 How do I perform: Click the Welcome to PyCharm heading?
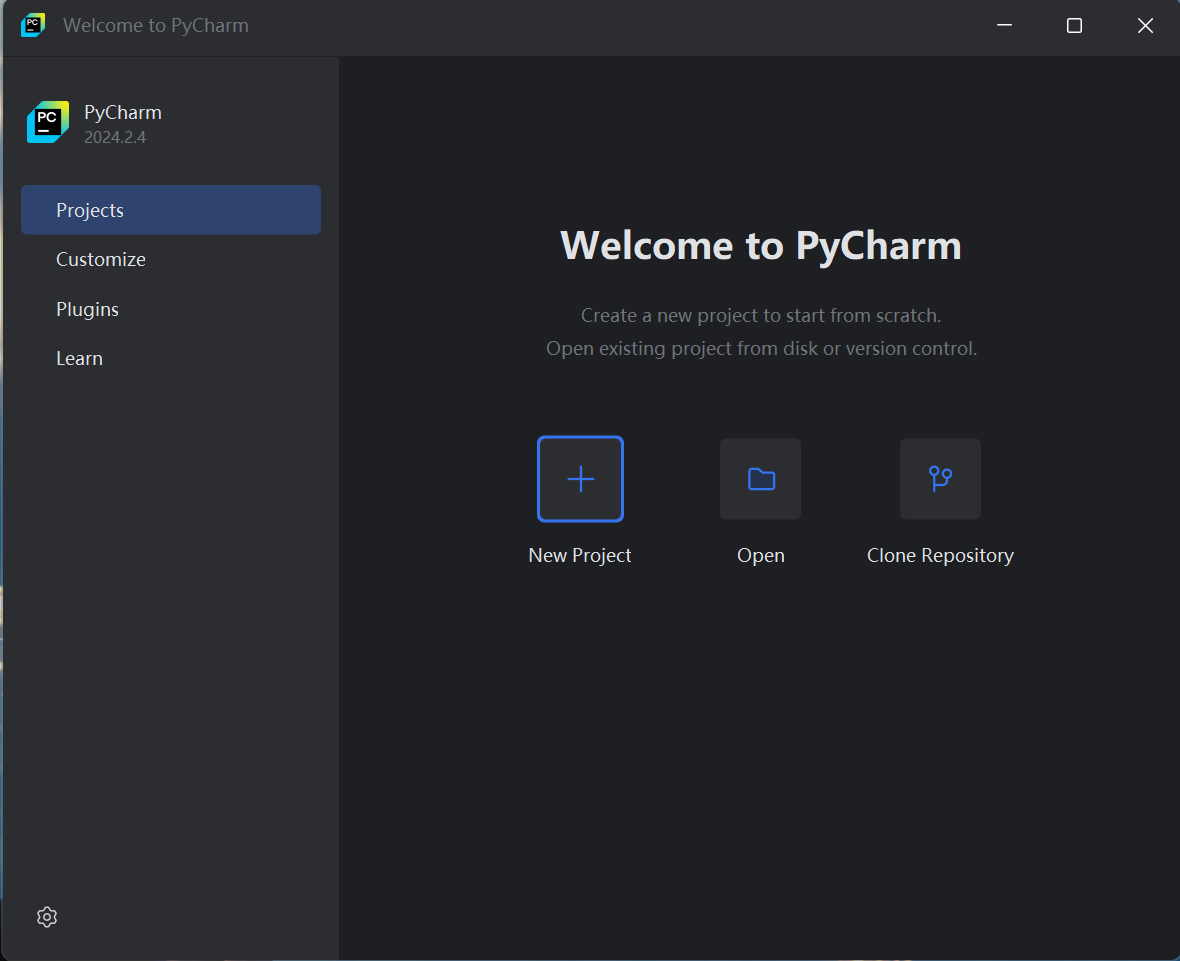coord(761,245)
